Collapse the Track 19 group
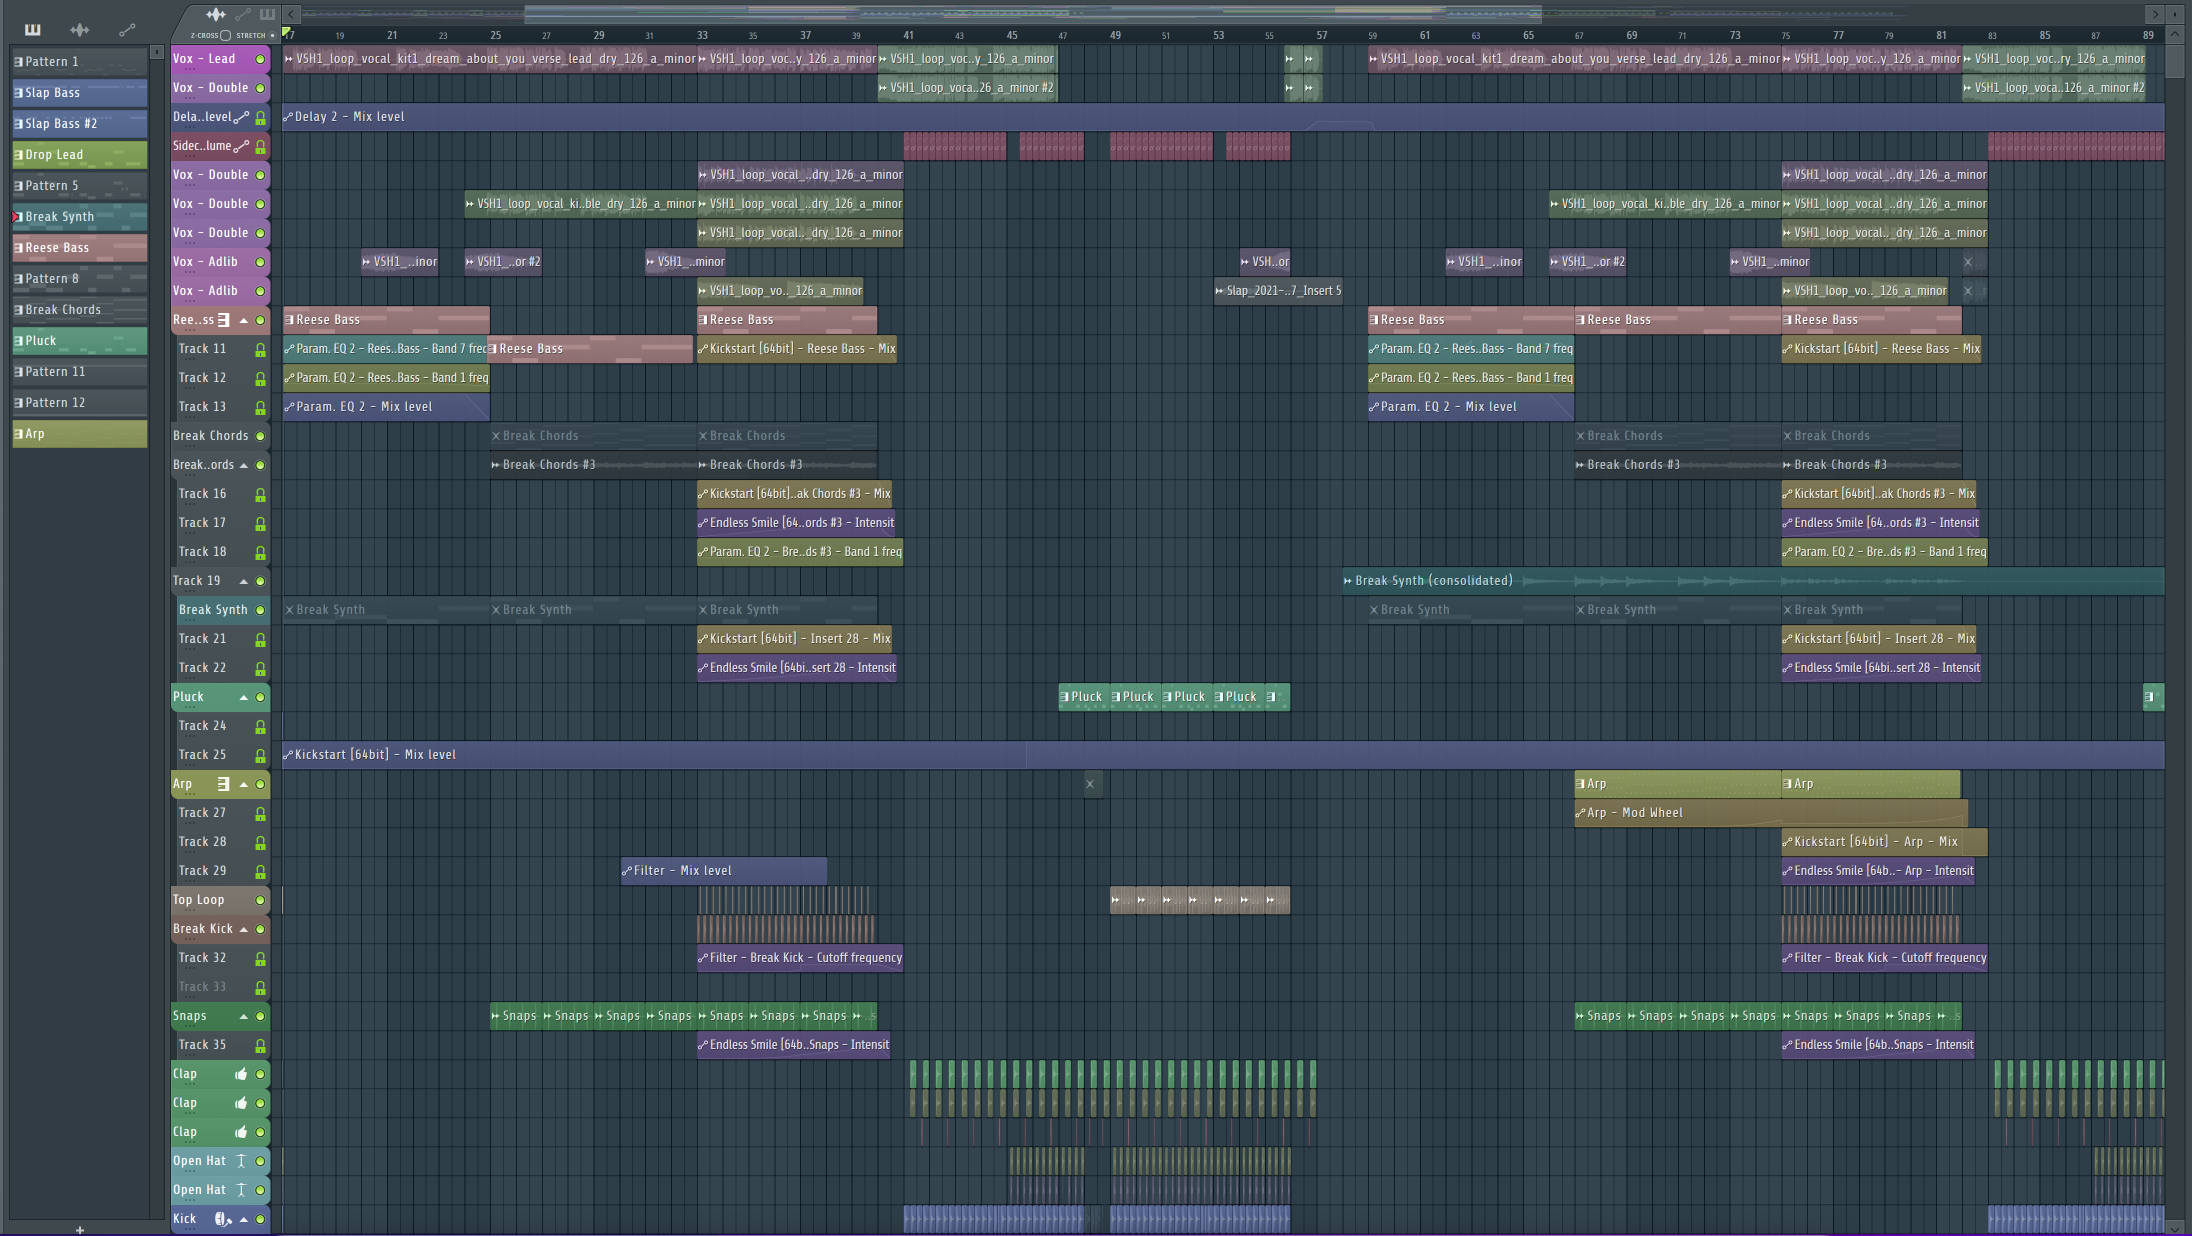The width and height of the screenshot is (2192, 1236). 243,581
